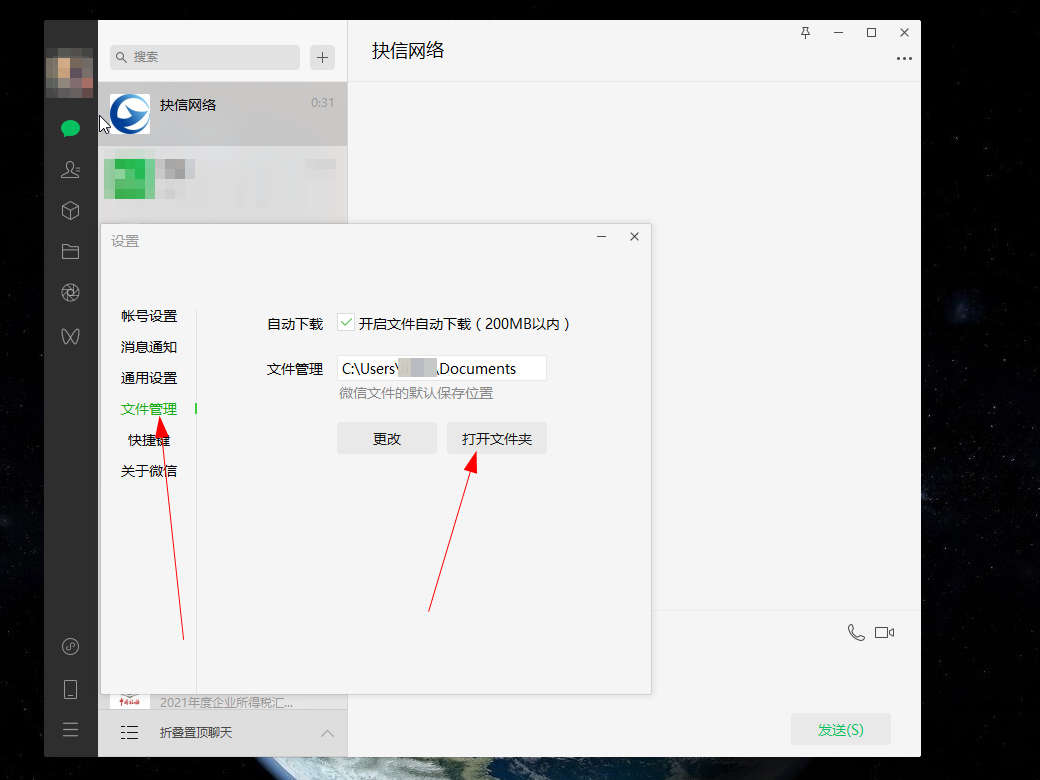The width and height of the screenshot is (1040, 780).
Task: Collapse the 折叠置顶聊天 section arrow
Action: click(327, 733)
